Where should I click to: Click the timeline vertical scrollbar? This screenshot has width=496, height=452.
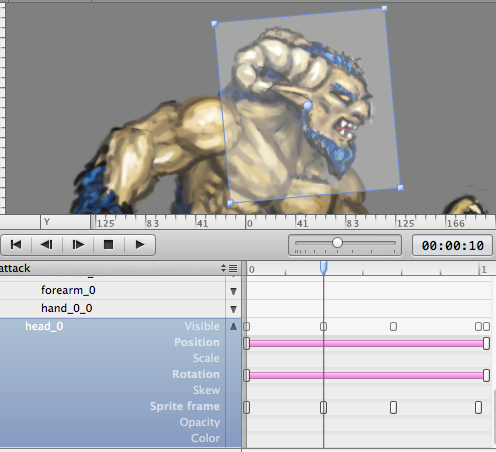[x=494, y=418]
